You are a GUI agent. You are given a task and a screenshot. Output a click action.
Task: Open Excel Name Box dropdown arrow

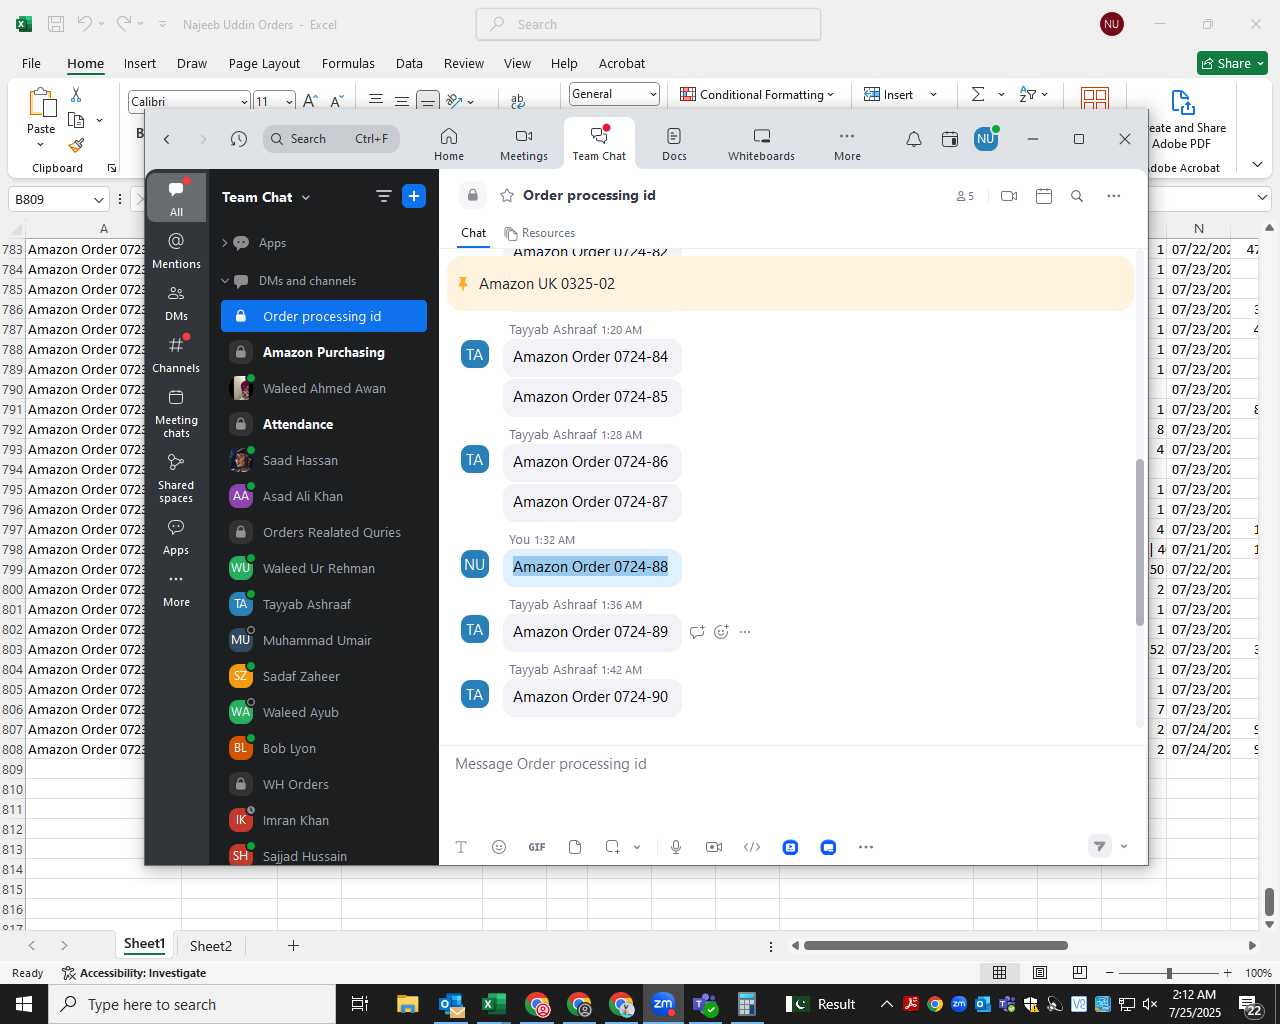pyautogui.click(x=98, y=199)
